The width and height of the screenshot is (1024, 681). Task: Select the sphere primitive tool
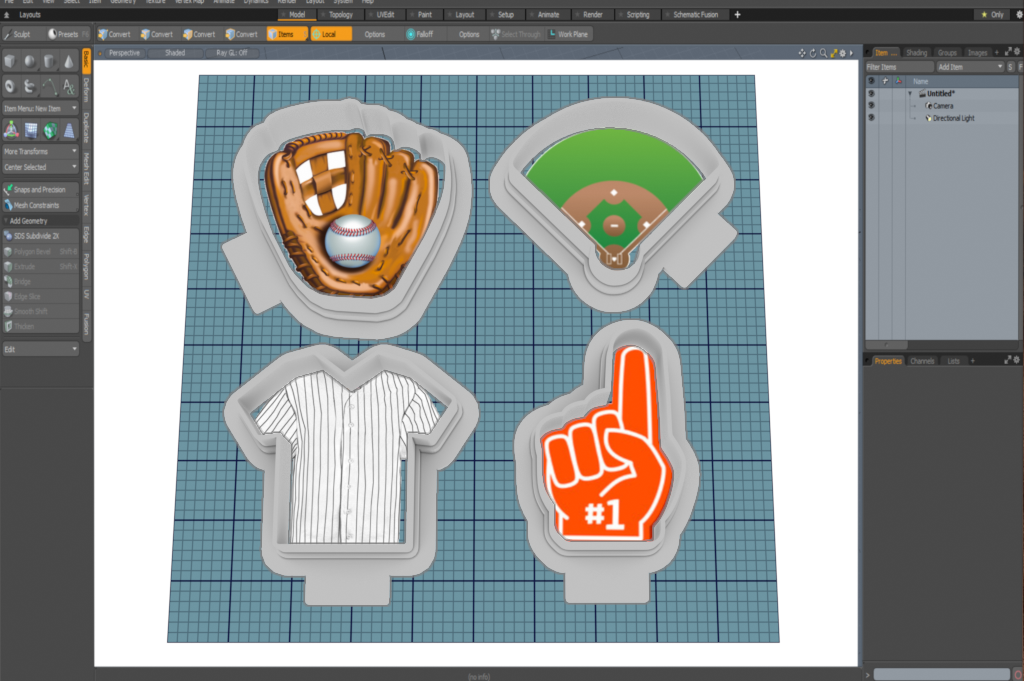tap(29, 62)
